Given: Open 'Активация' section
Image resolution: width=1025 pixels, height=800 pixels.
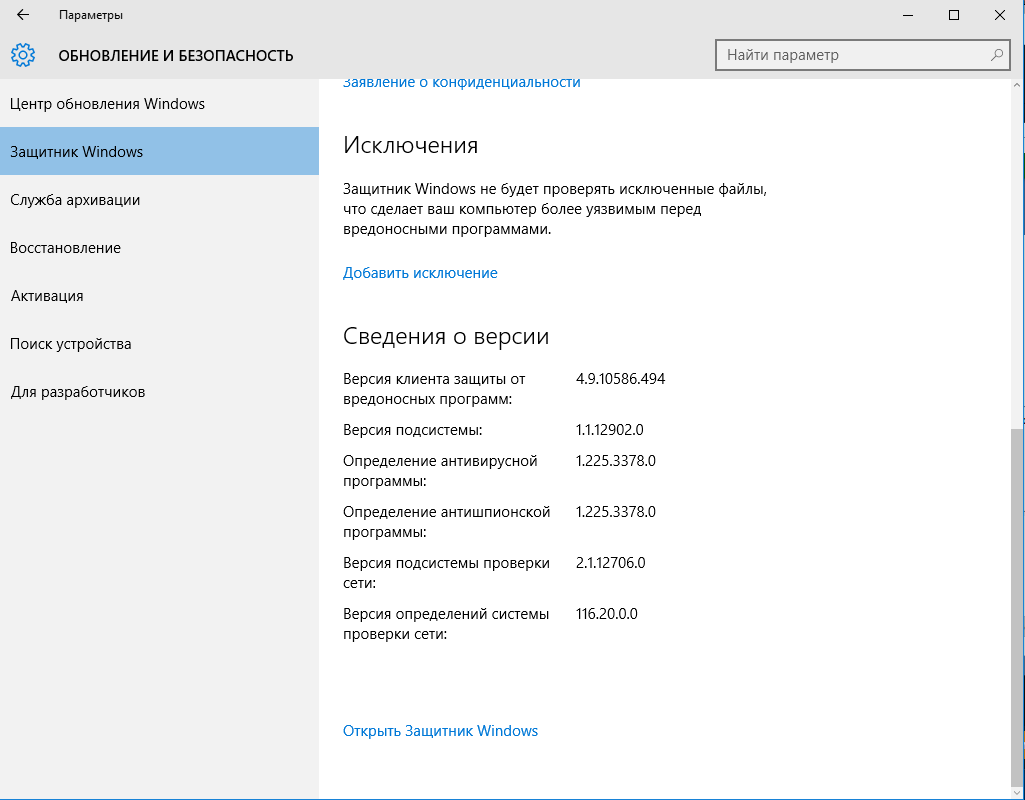Looking at the screenshot, I should (x=160, y=295).
